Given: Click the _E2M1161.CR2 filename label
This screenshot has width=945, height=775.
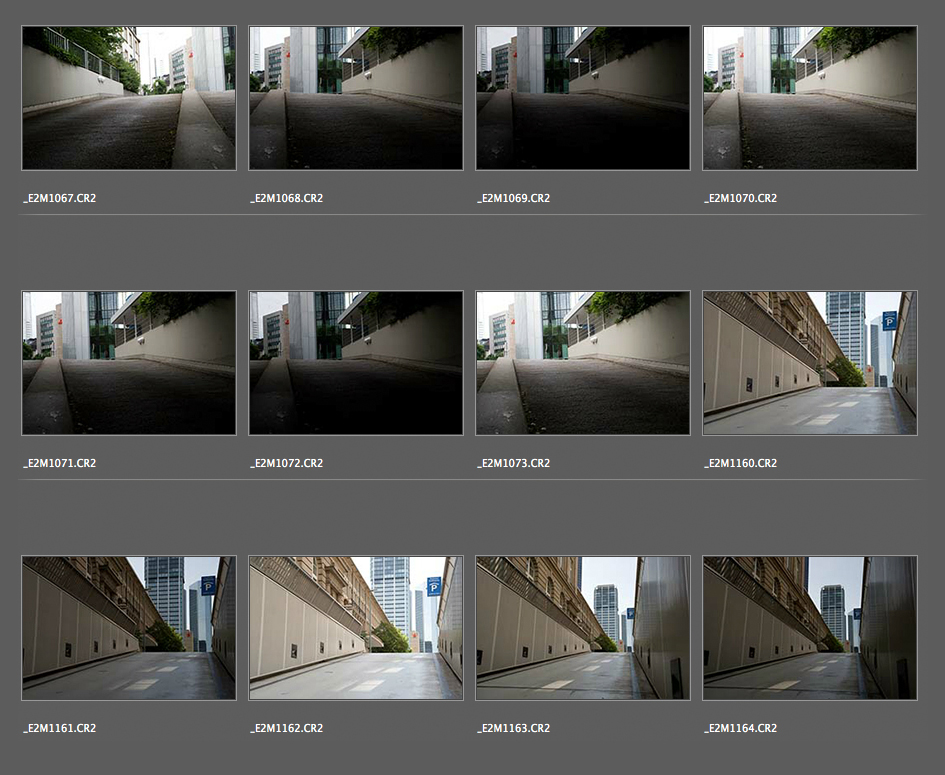Looking at the screenshot, I should point(60,728).
